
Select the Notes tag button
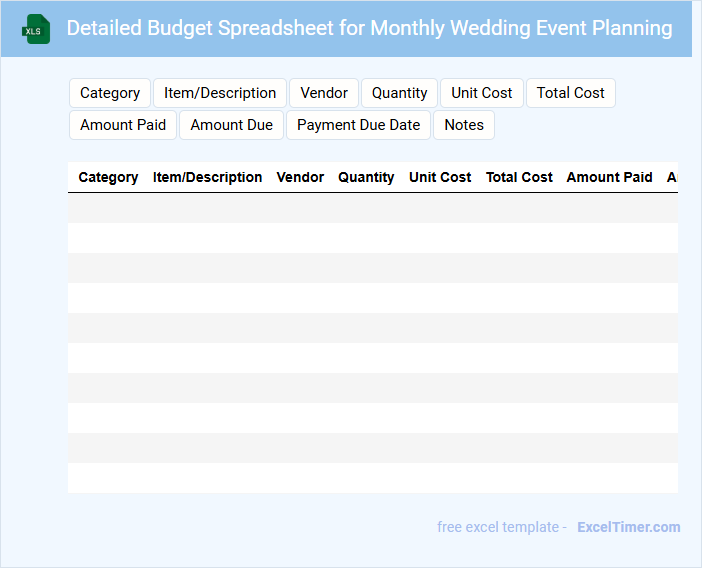pyautogui.click(x=464, y=125)
